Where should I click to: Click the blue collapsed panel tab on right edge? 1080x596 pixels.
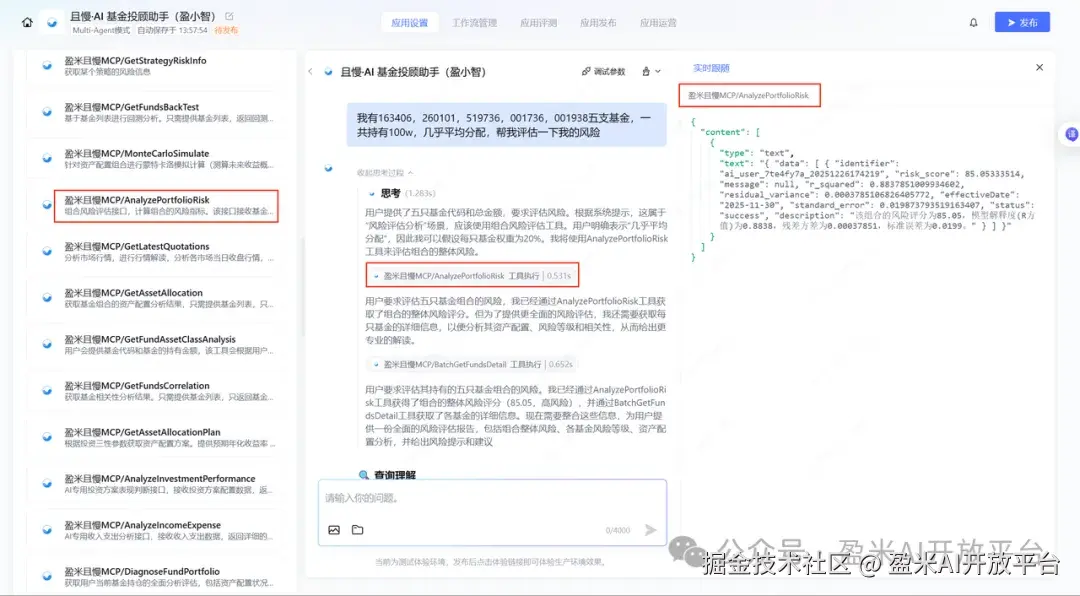[x=1071, y=135]
